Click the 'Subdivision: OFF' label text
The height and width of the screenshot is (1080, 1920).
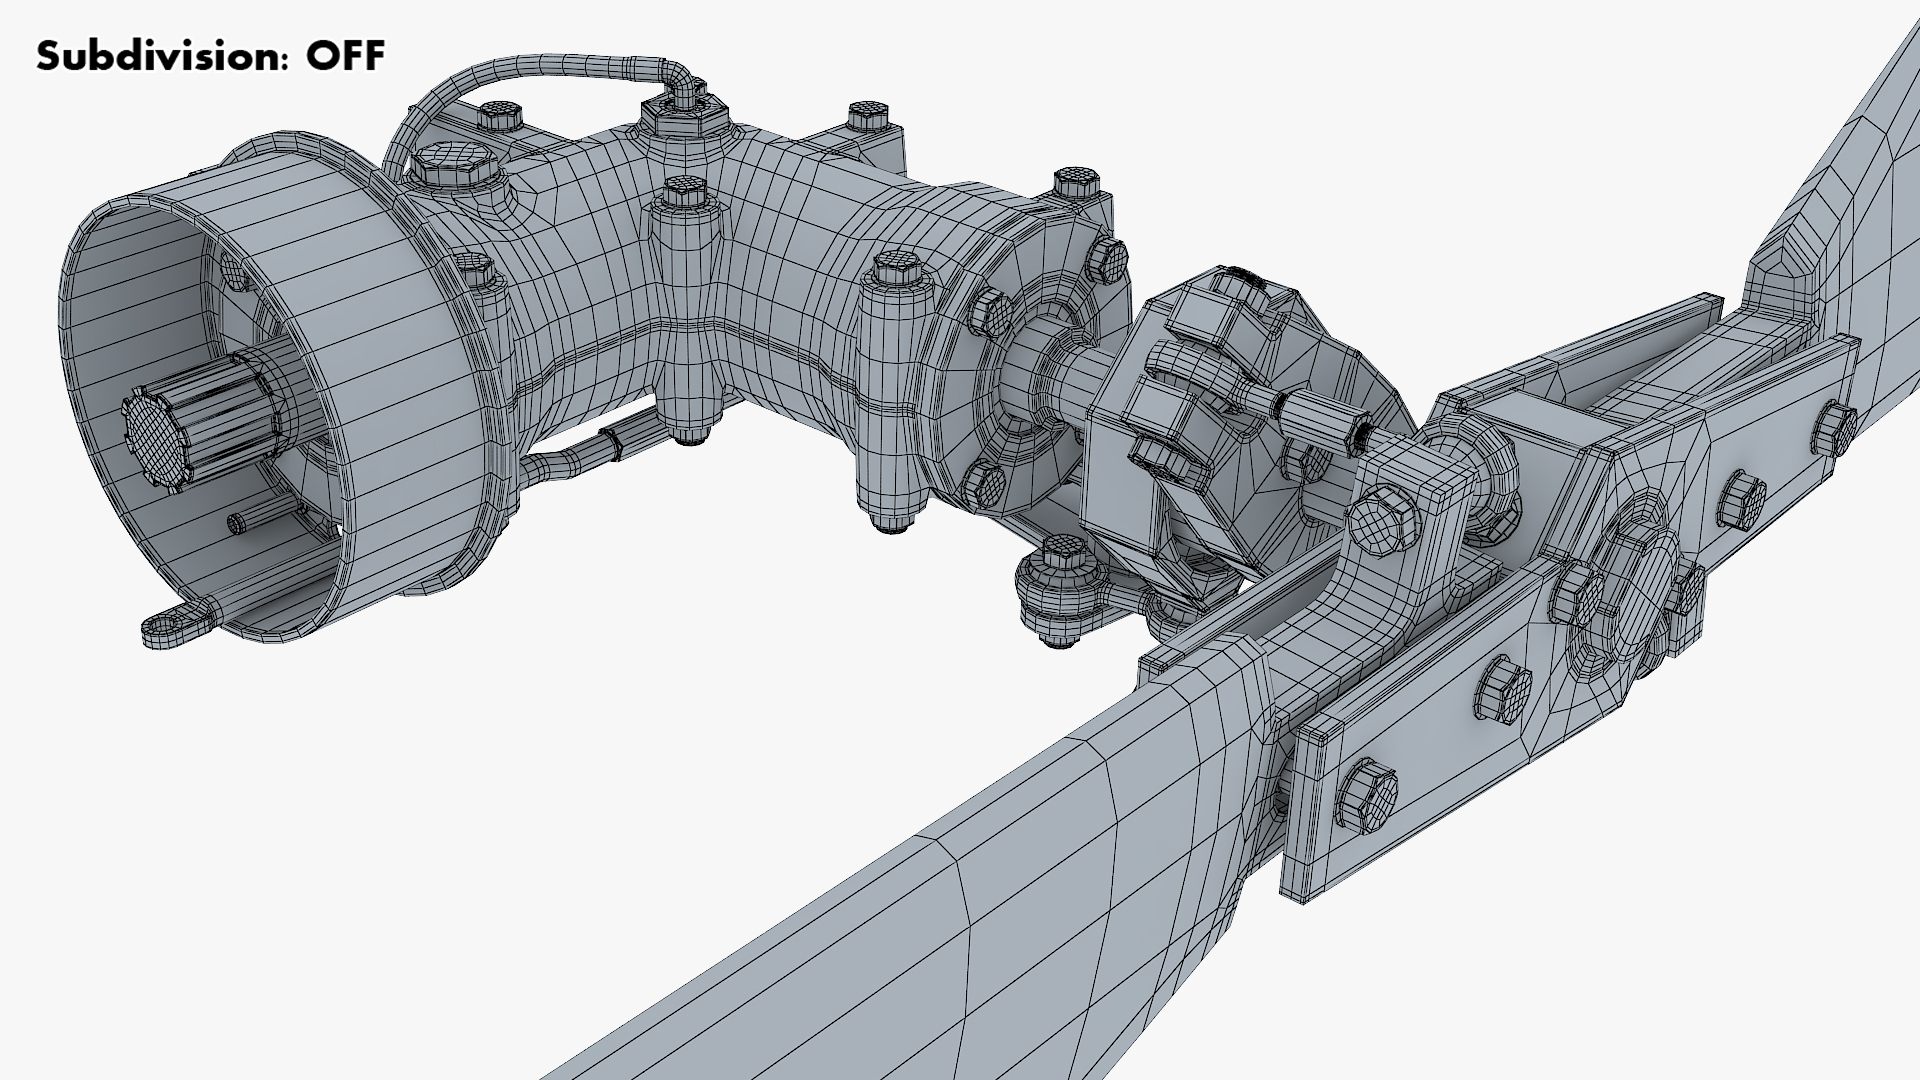click(210, 56)
